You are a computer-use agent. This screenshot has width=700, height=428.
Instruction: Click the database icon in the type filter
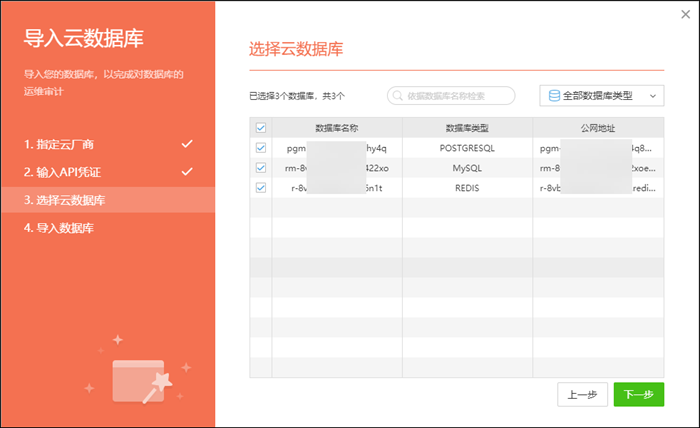click(553, 96)
